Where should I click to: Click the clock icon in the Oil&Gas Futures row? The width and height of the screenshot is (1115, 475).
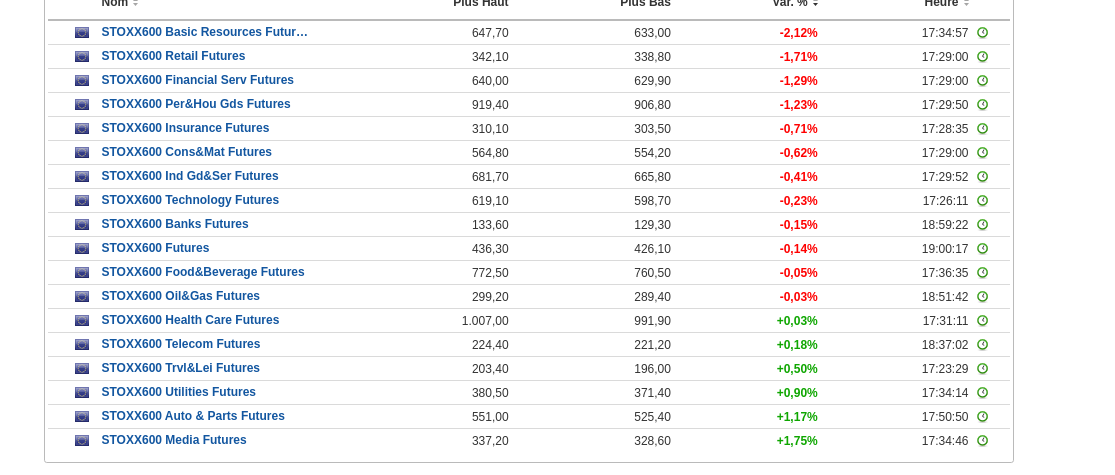(x=982, y=297)
